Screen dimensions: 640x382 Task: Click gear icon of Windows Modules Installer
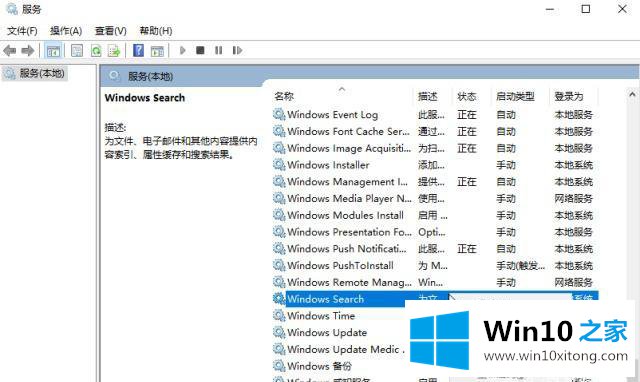tap(279, 215)
